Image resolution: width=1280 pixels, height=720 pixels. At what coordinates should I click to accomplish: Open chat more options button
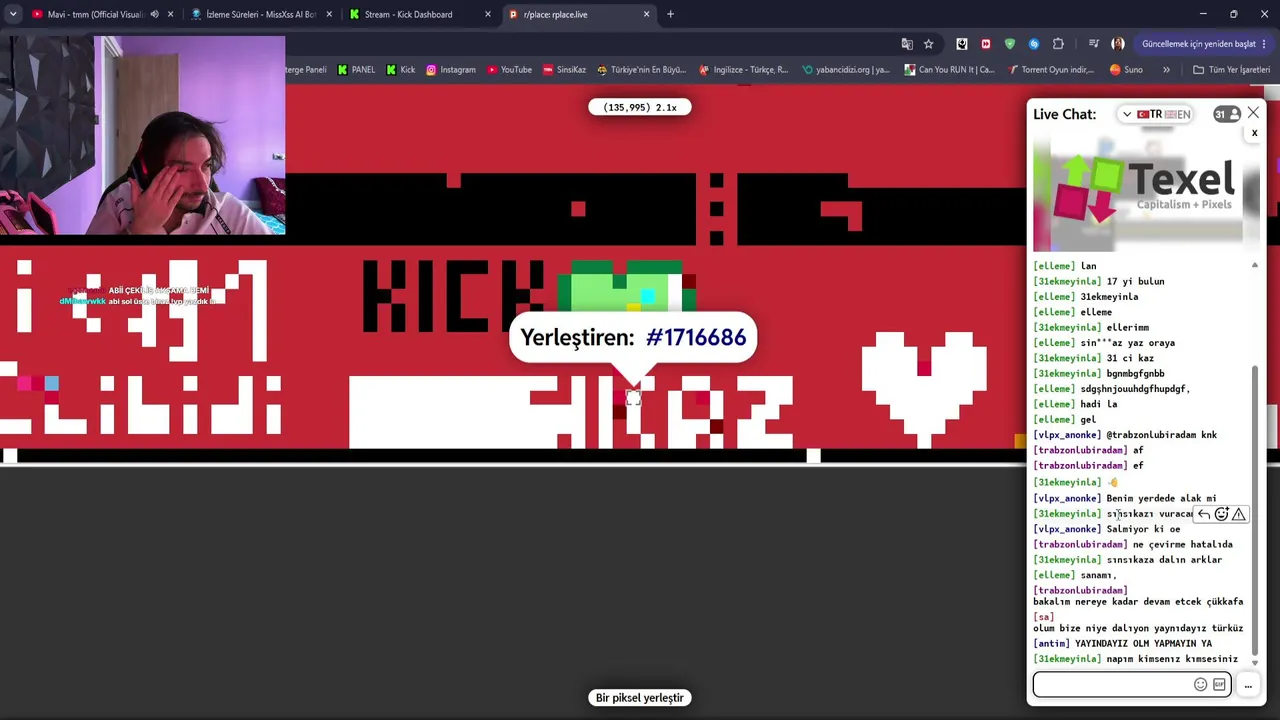click(1248, 685)
